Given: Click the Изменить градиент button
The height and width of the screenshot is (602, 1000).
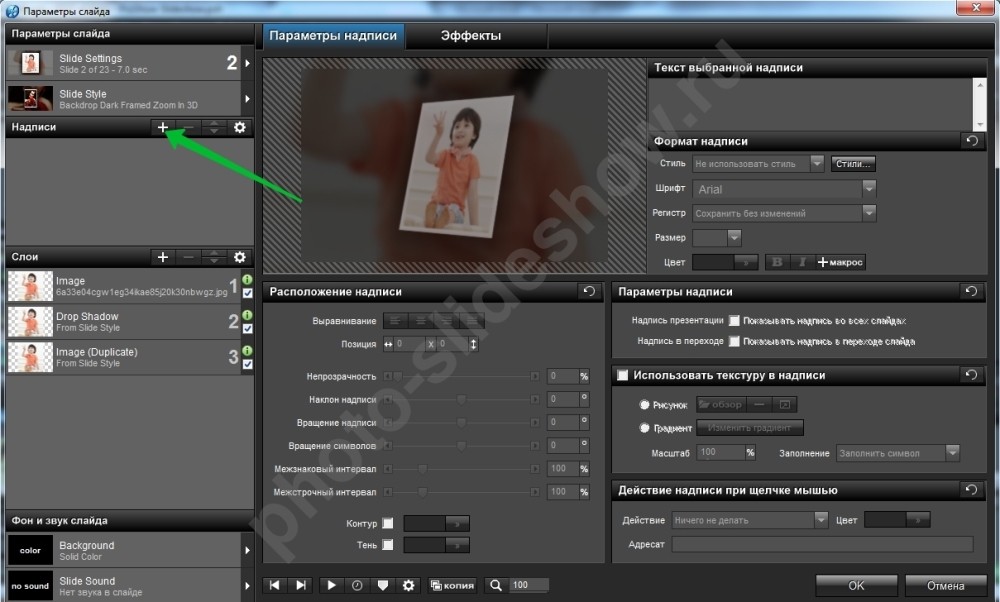Looking at the screenshot, I should (x=749, y=428).
